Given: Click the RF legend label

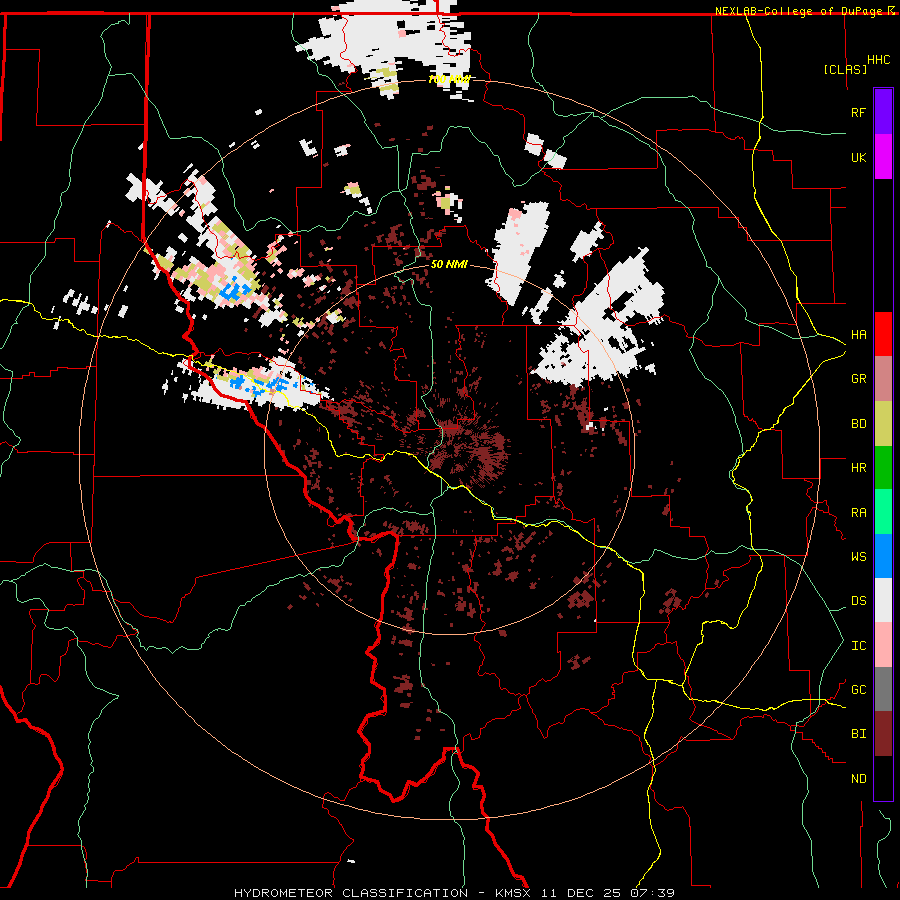Looking at the screenshot, I should pyautogui.click(x=858, y=112).
